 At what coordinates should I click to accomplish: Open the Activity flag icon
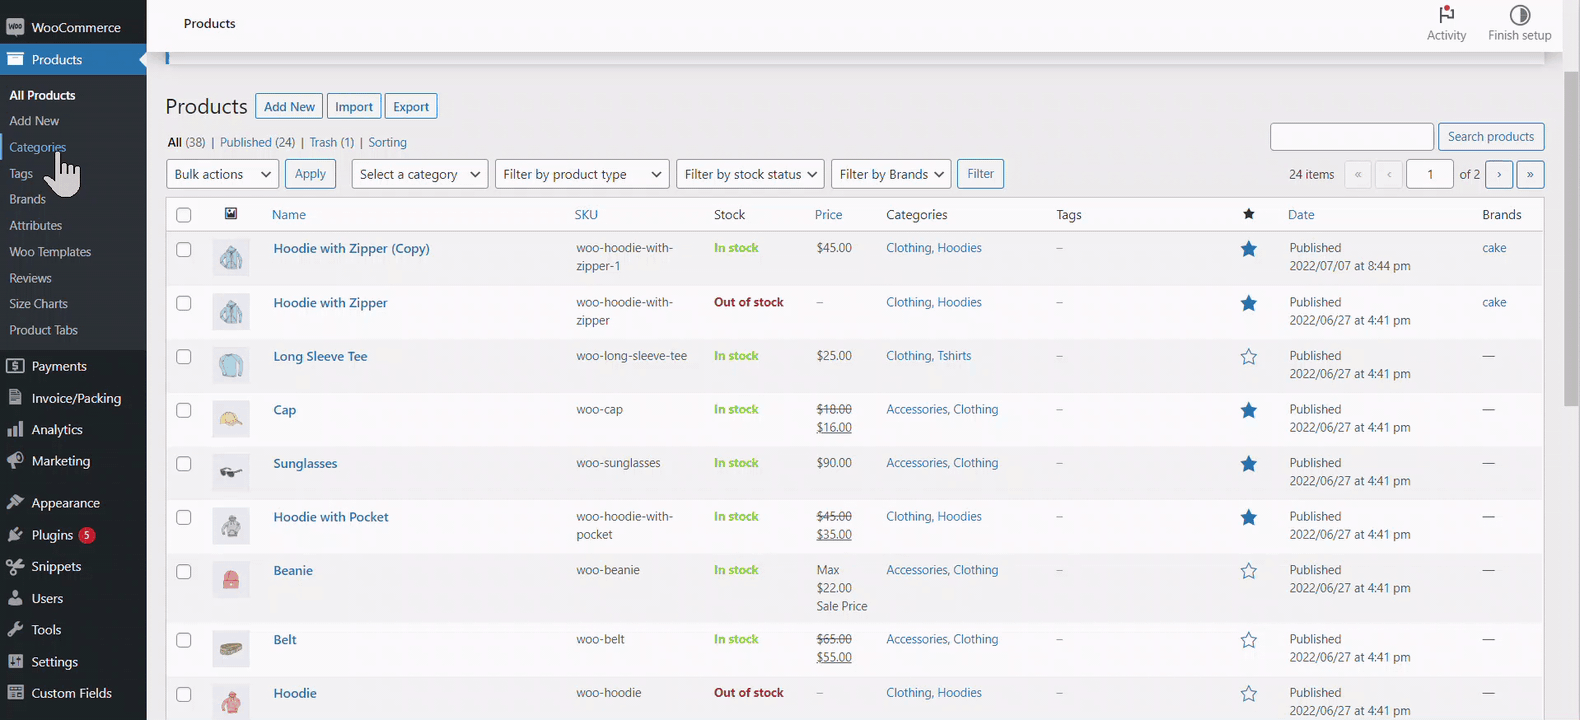tap(1446, 15)
